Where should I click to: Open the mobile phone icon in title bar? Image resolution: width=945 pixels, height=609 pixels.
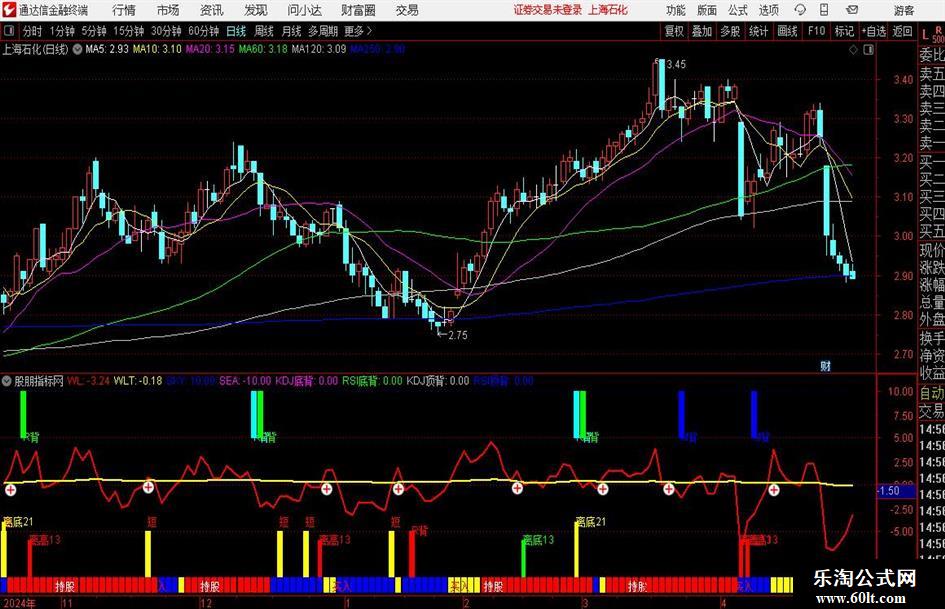(824, 10)
